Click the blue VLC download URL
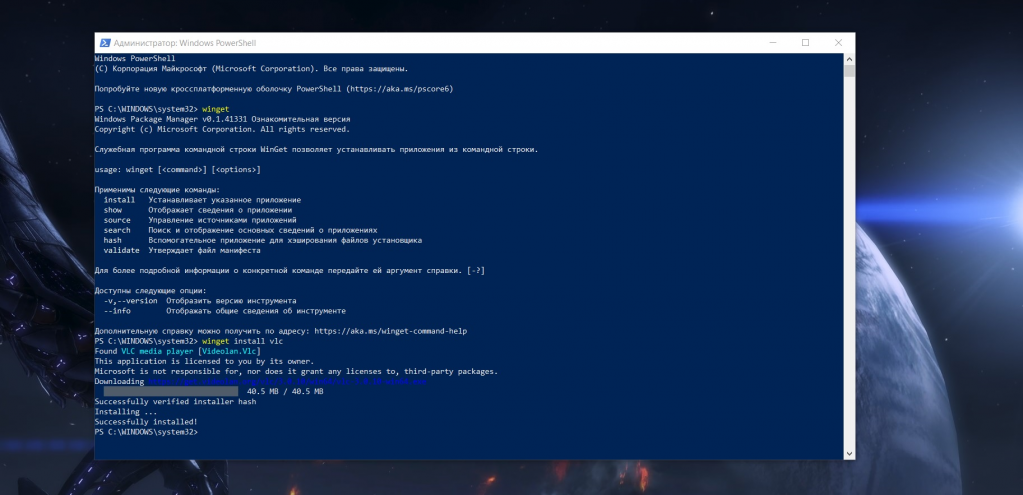This screenshot has width=1023, height=495. pyautogui.click(x=287, y=382)
